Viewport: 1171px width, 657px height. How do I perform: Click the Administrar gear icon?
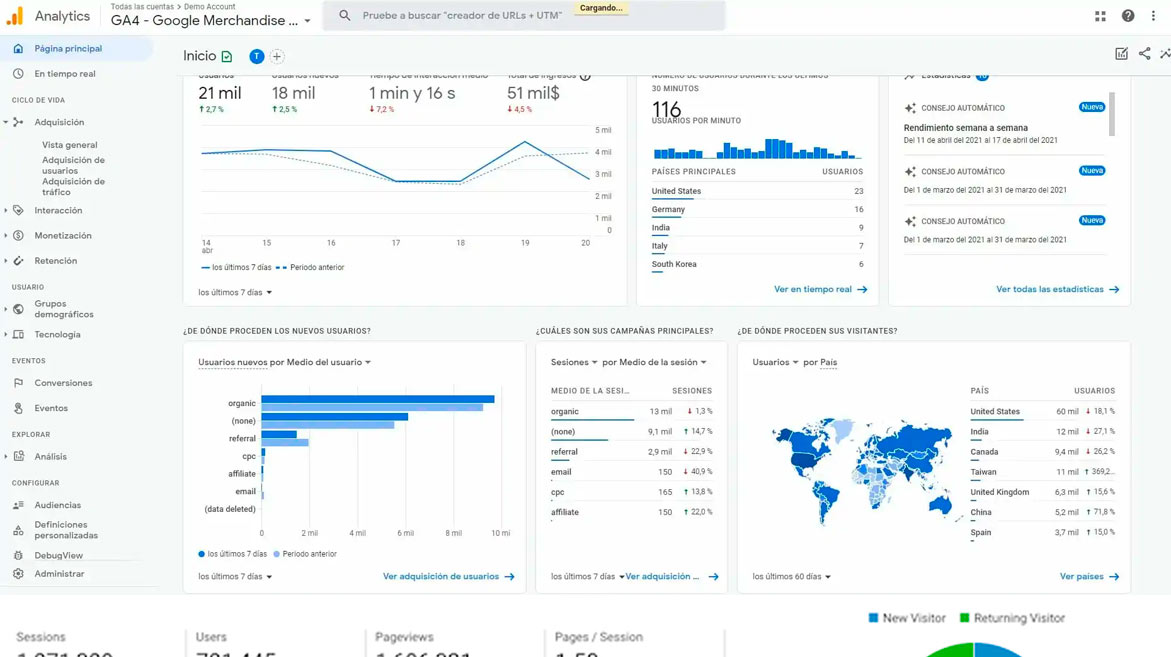pos(18,573)
